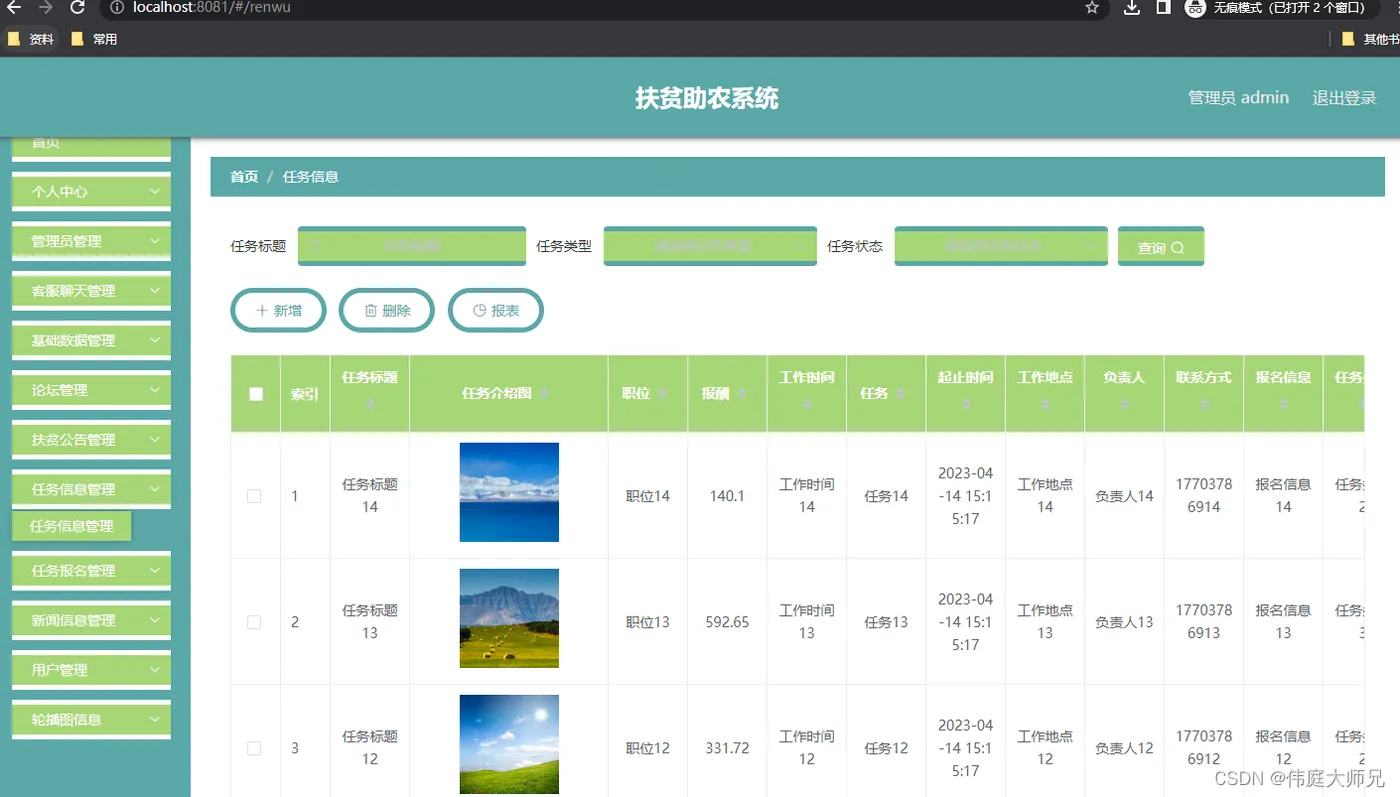Check the box for row 1
Image resolution: width=1400 pixels, height=797 pixels.
(254, 496)
